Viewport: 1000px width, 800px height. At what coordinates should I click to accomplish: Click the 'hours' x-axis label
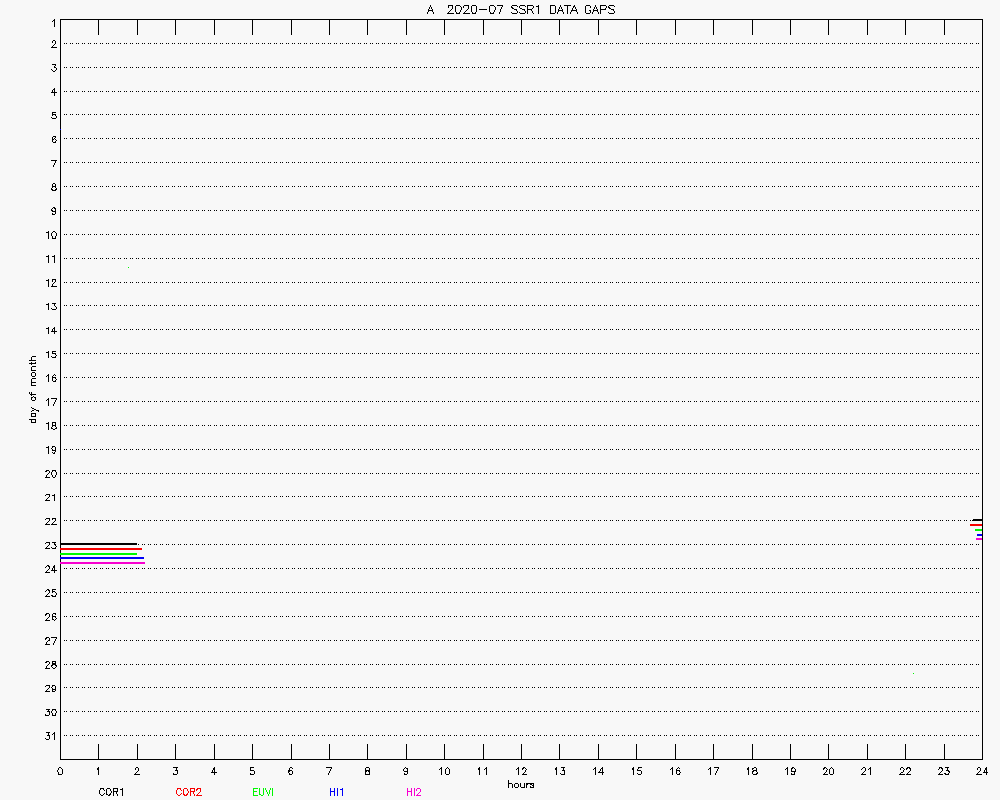point(521,785)
